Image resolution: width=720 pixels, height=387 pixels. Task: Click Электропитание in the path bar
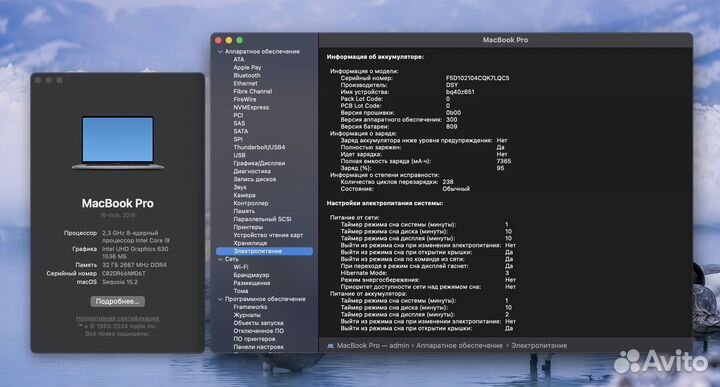tap(539, 346)
